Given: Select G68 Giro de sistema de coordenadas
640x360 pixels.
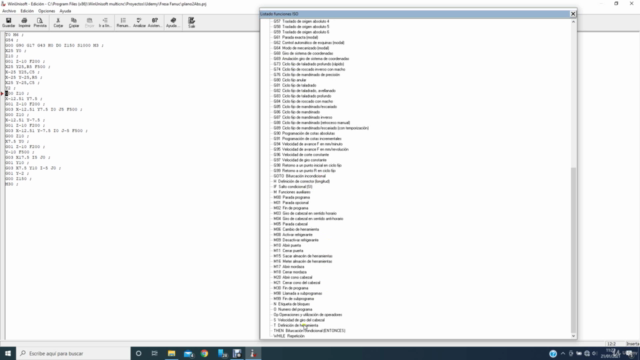Looking at the screenshot, I should coord(303,53).
